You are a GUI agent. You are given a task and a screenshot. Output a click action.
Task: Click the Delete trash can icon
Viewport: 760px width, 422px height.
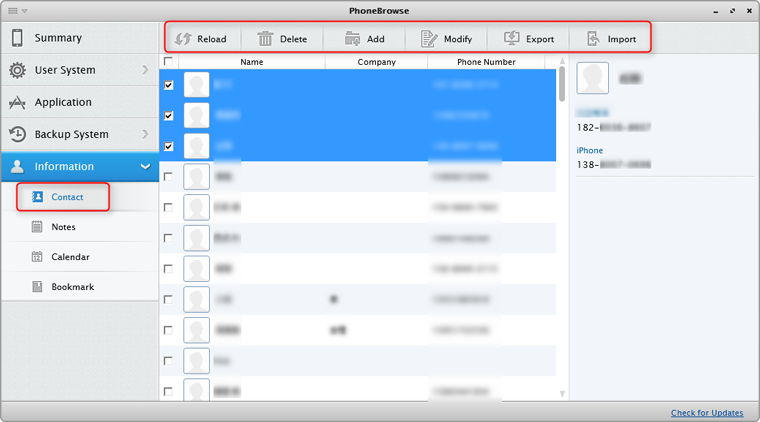(265, 39)
